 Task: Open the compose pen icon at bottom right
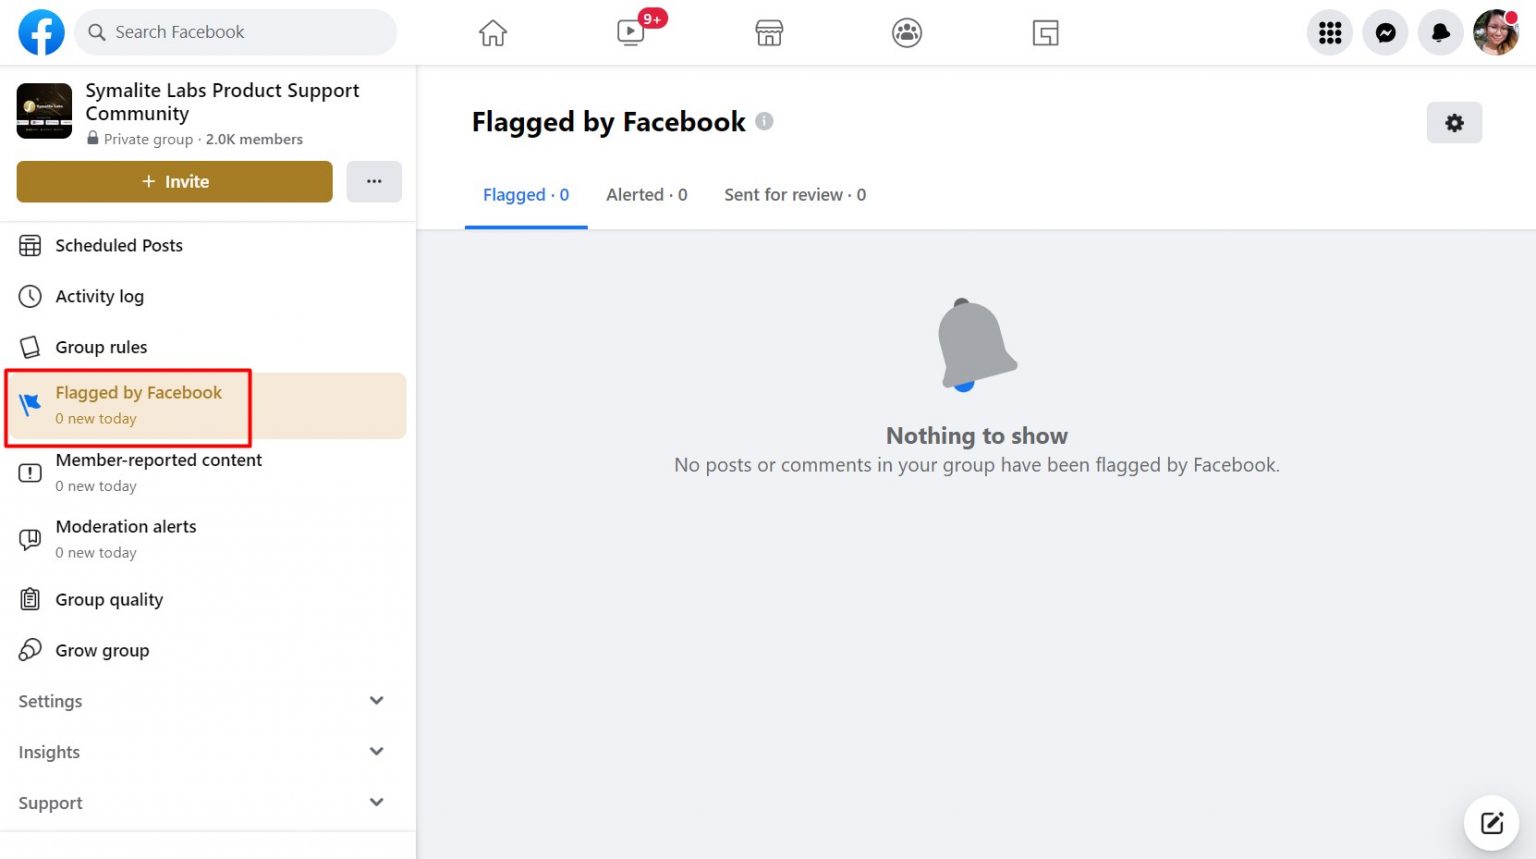pyautogui.click(x=1491, y=822)
